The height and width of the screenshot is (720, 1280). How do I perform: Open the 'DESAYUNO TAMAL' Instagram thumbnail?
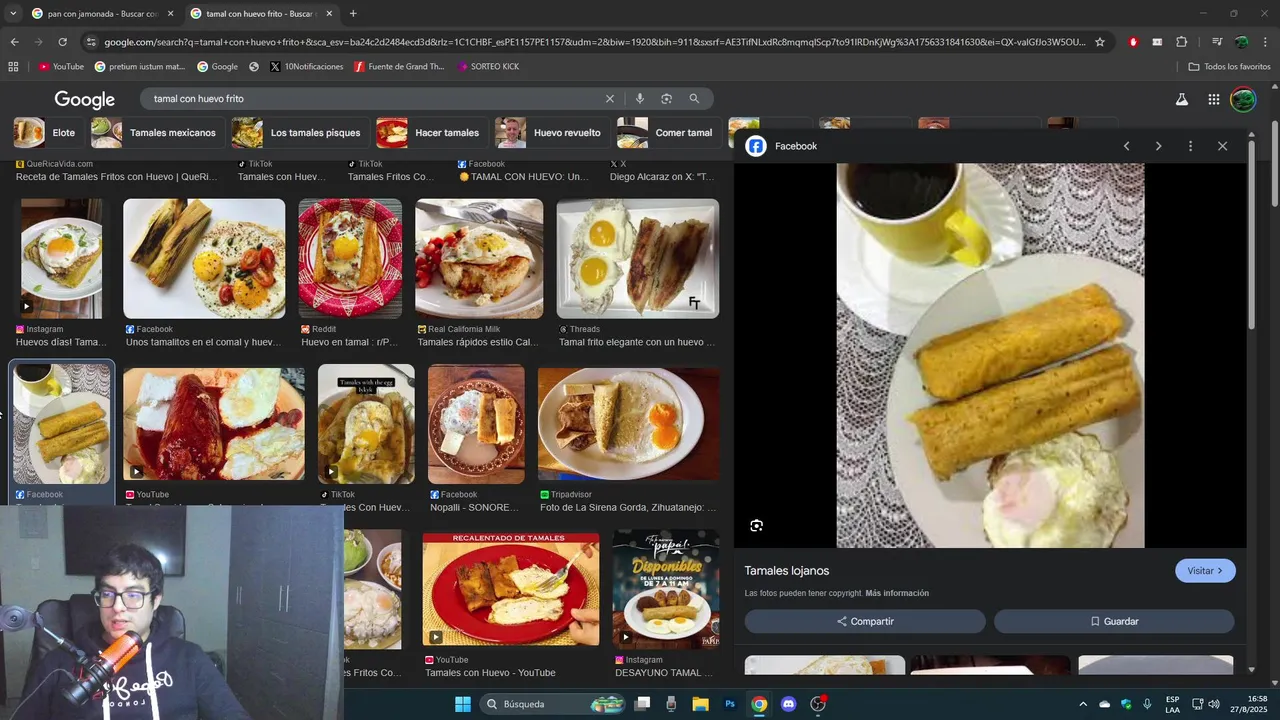pos(666,590)
